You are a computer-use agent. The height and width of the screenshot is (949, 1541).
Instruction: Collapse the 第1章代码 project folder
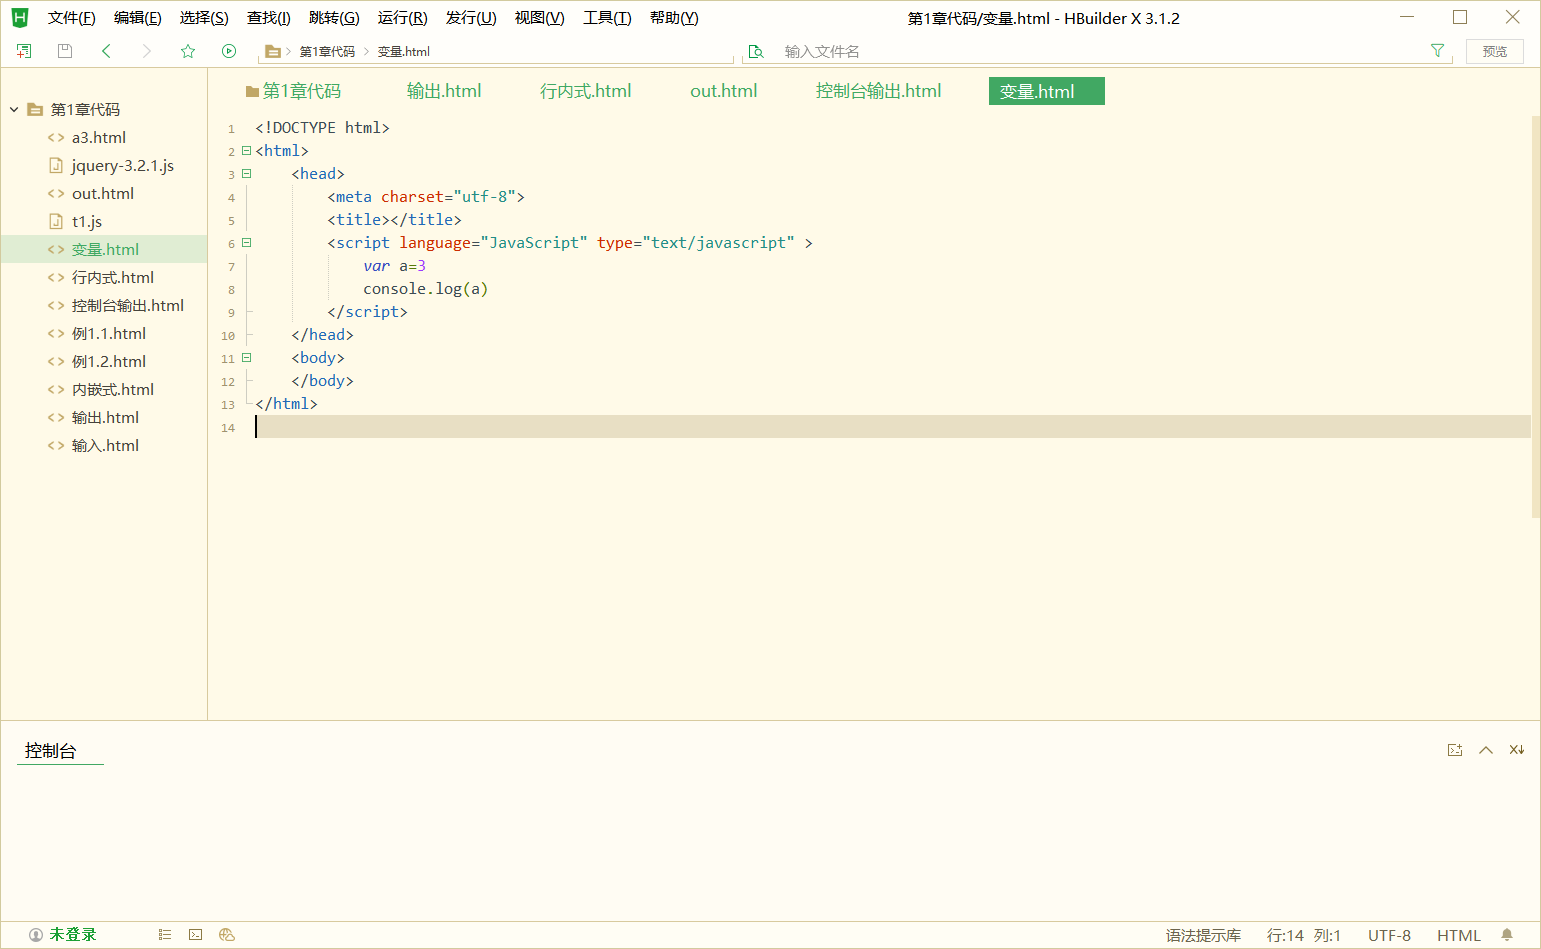[x=12, y=109]
